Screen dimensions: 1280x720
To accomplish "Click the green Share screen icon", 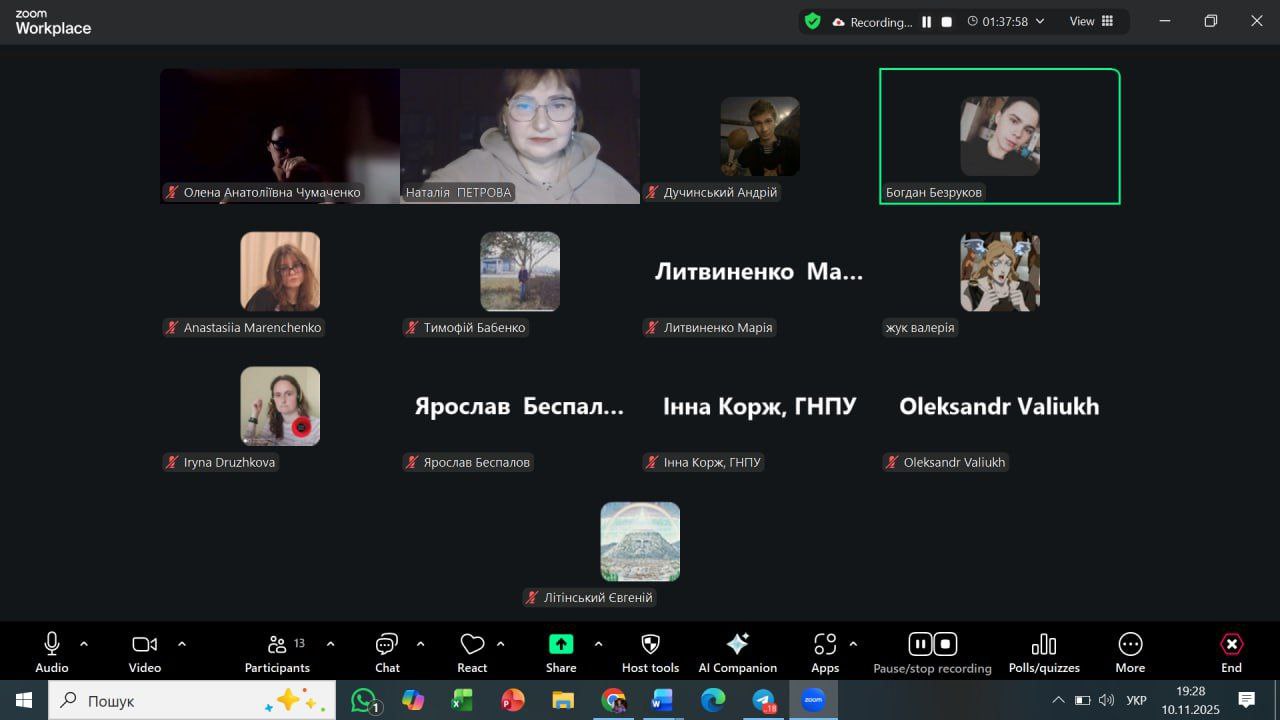I will coord(561,645).
